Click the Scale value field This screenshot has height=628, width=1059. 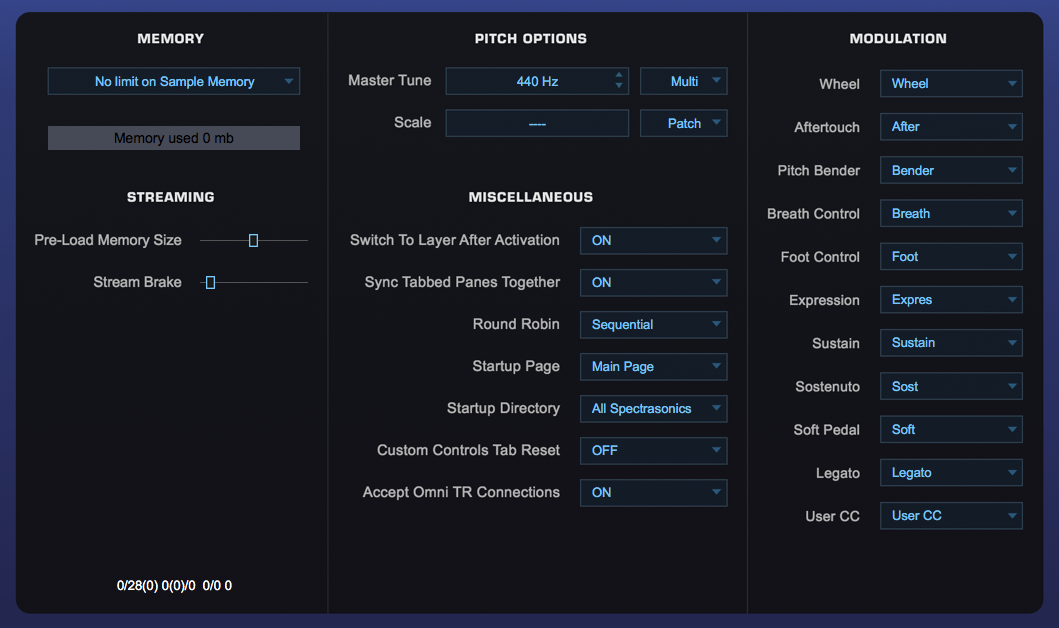click(537, 123)
